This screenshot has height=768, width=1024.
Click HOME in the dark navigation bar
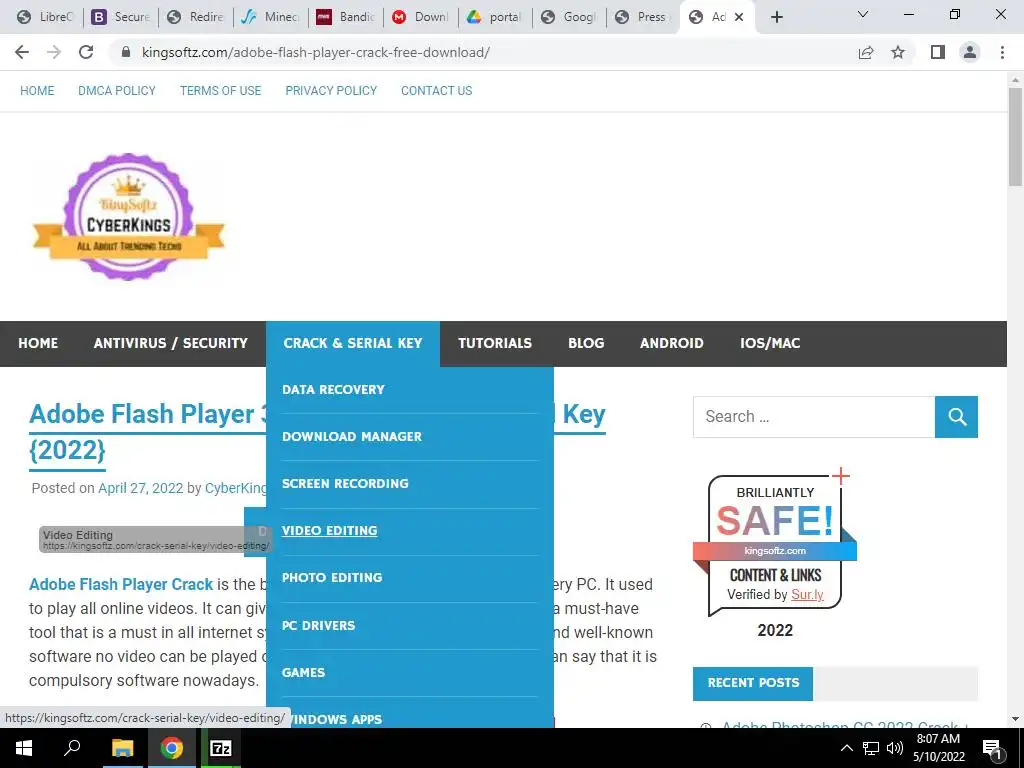coord(38,344)
